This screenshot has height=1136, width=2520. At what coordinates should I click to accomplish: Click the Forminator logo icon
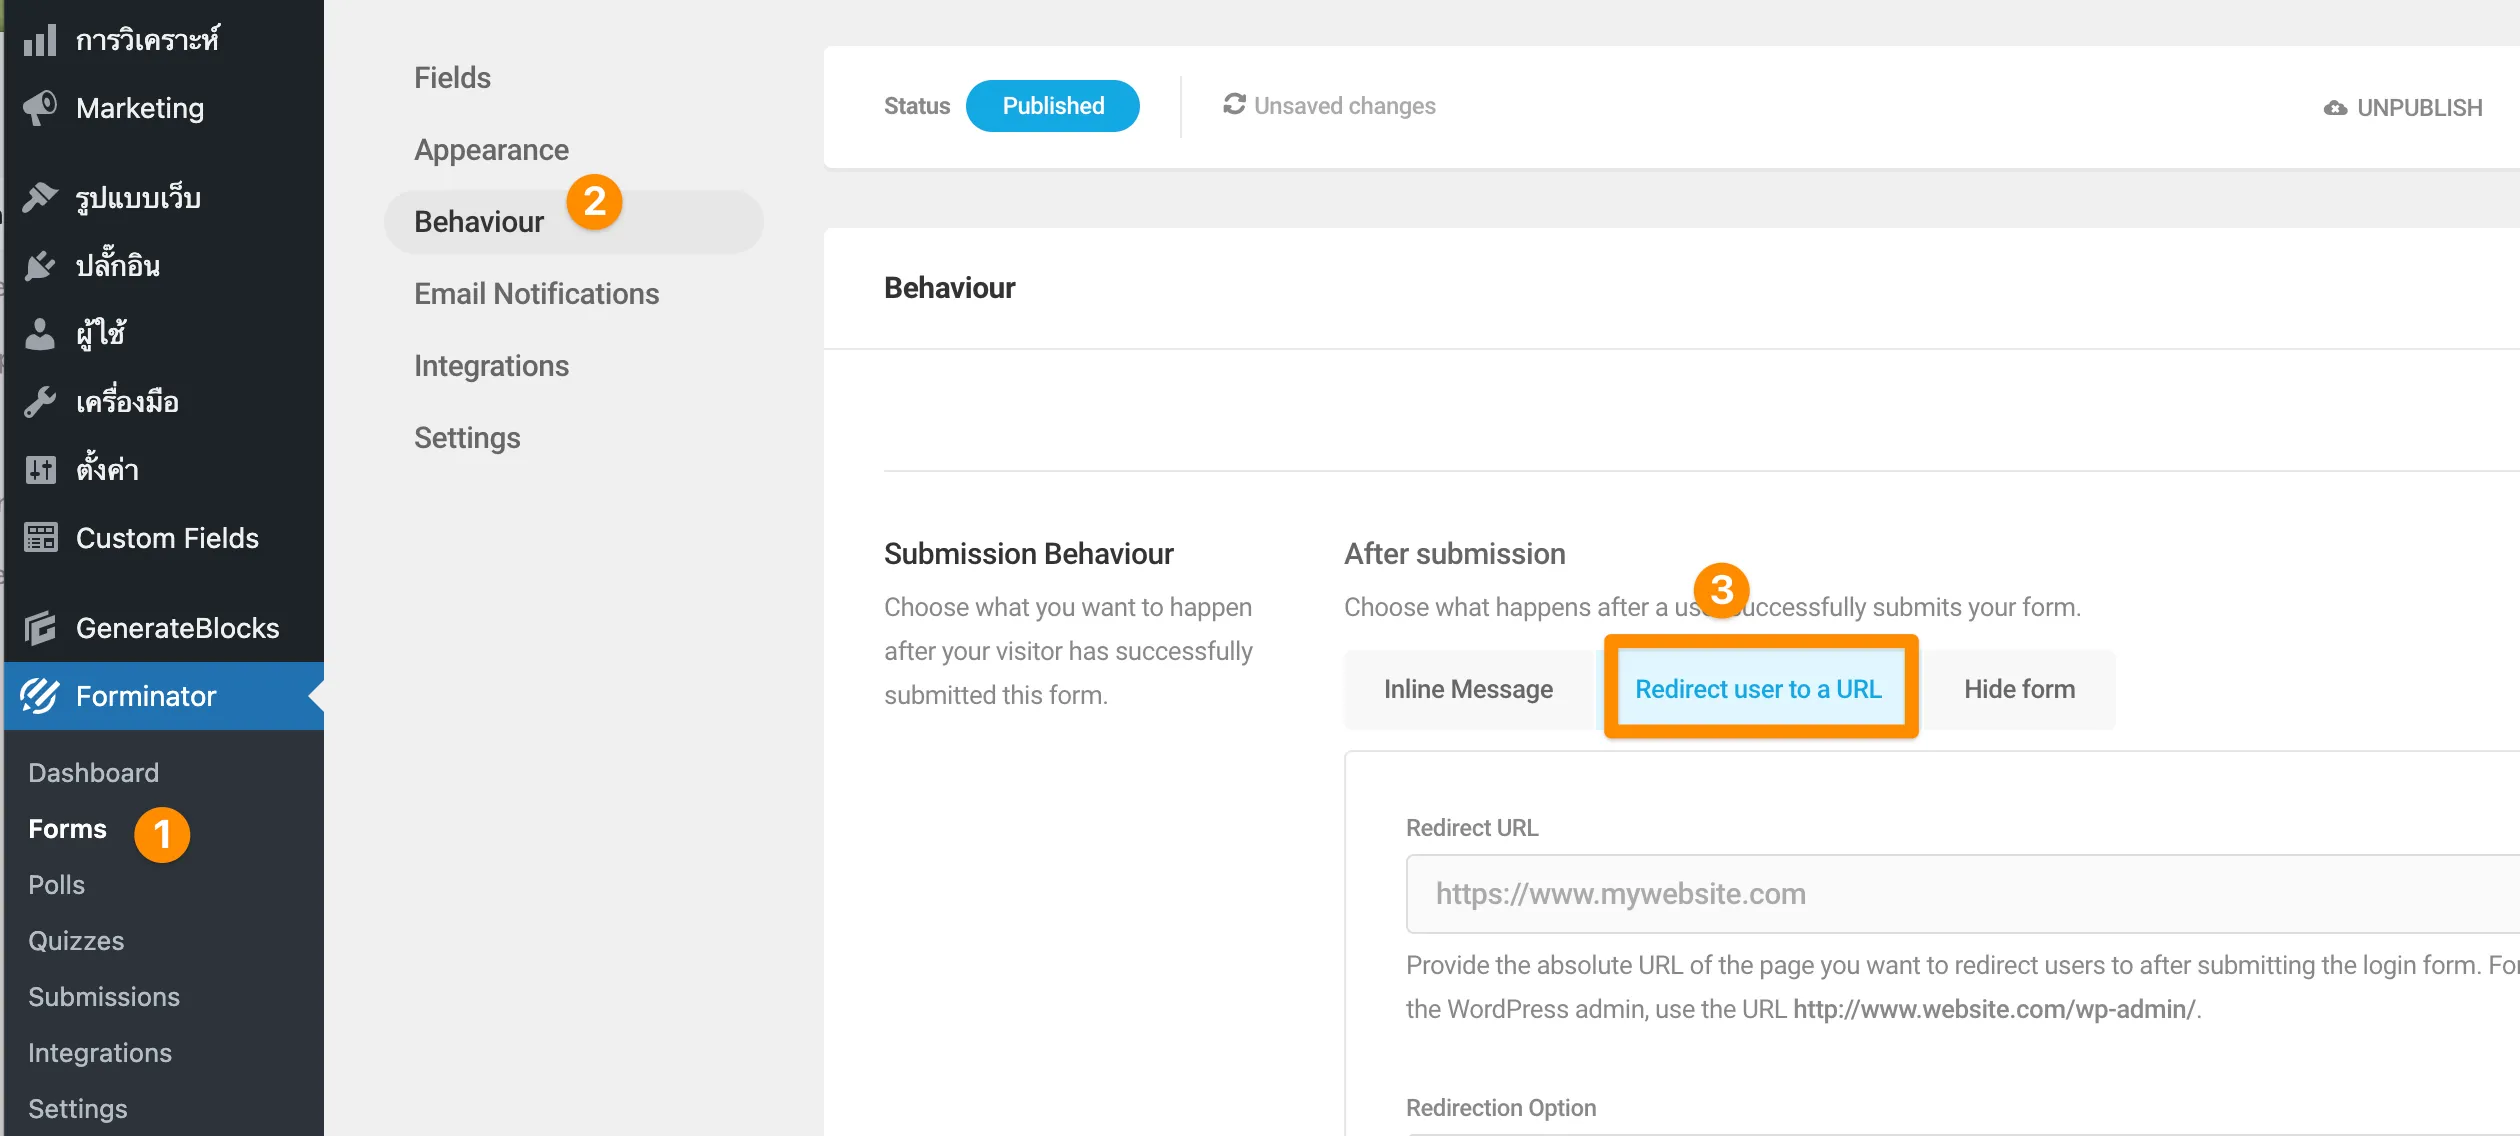tap(40, 696)
